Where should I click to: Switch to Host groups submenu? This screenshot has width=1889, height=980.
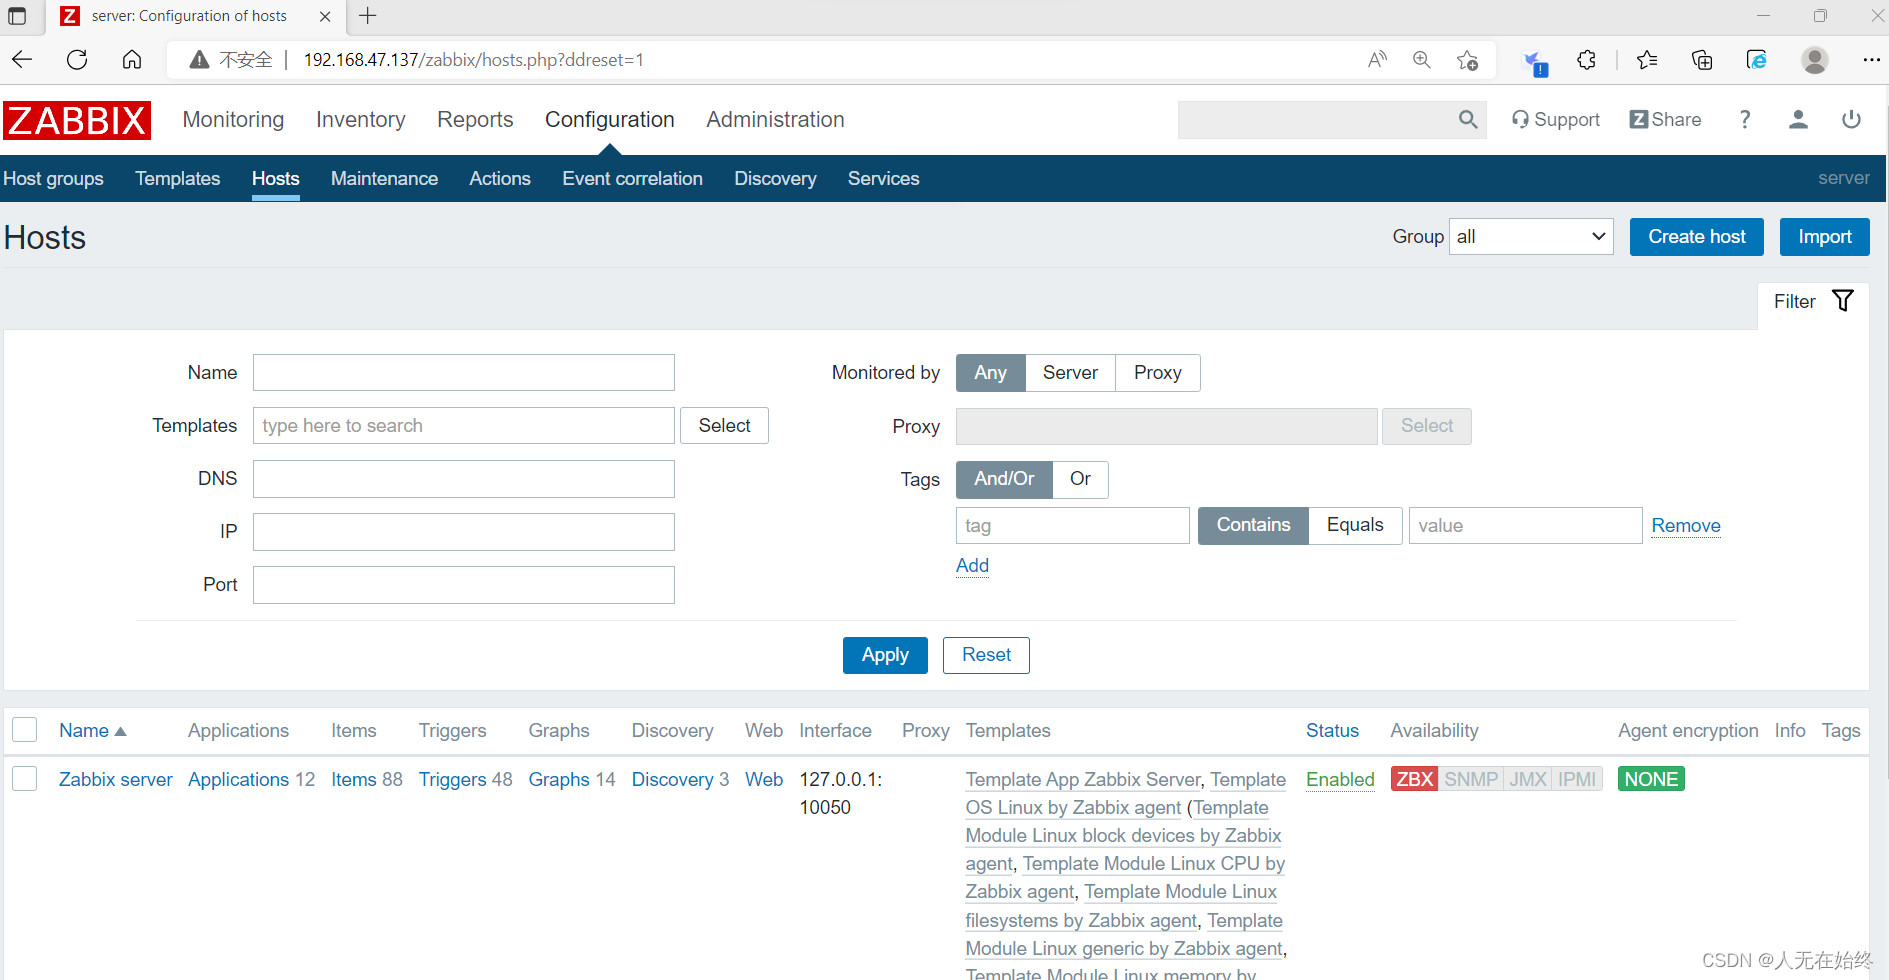tap(54, 179)
